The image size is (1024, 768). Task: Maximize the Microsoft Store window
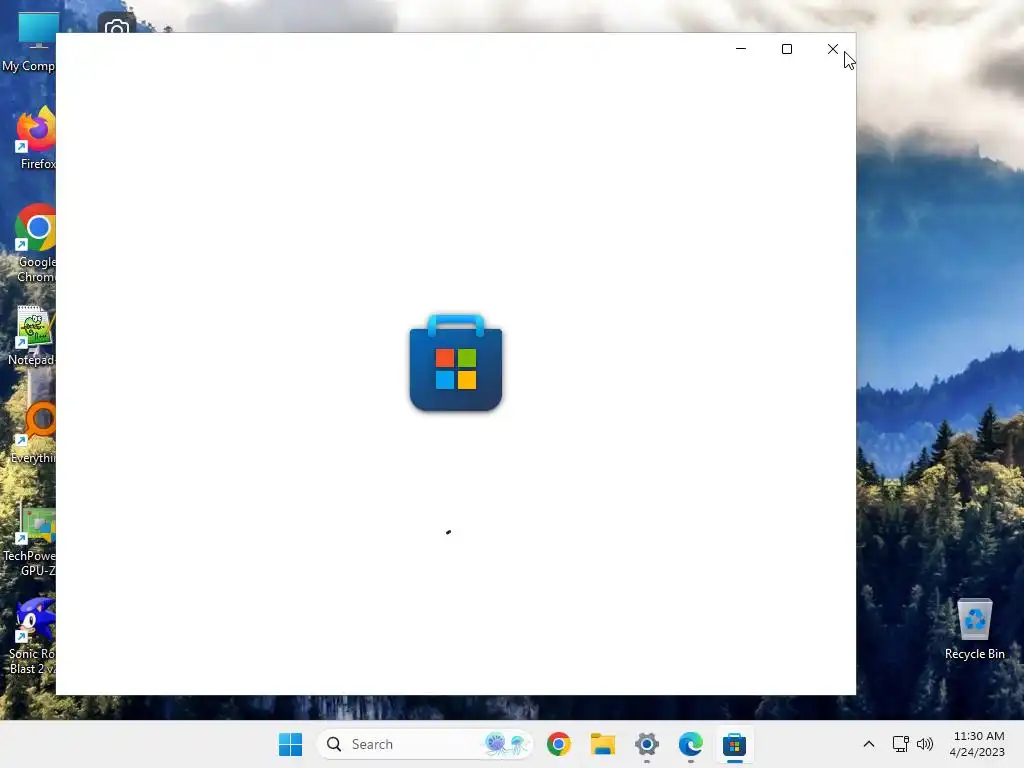point(787,49)
